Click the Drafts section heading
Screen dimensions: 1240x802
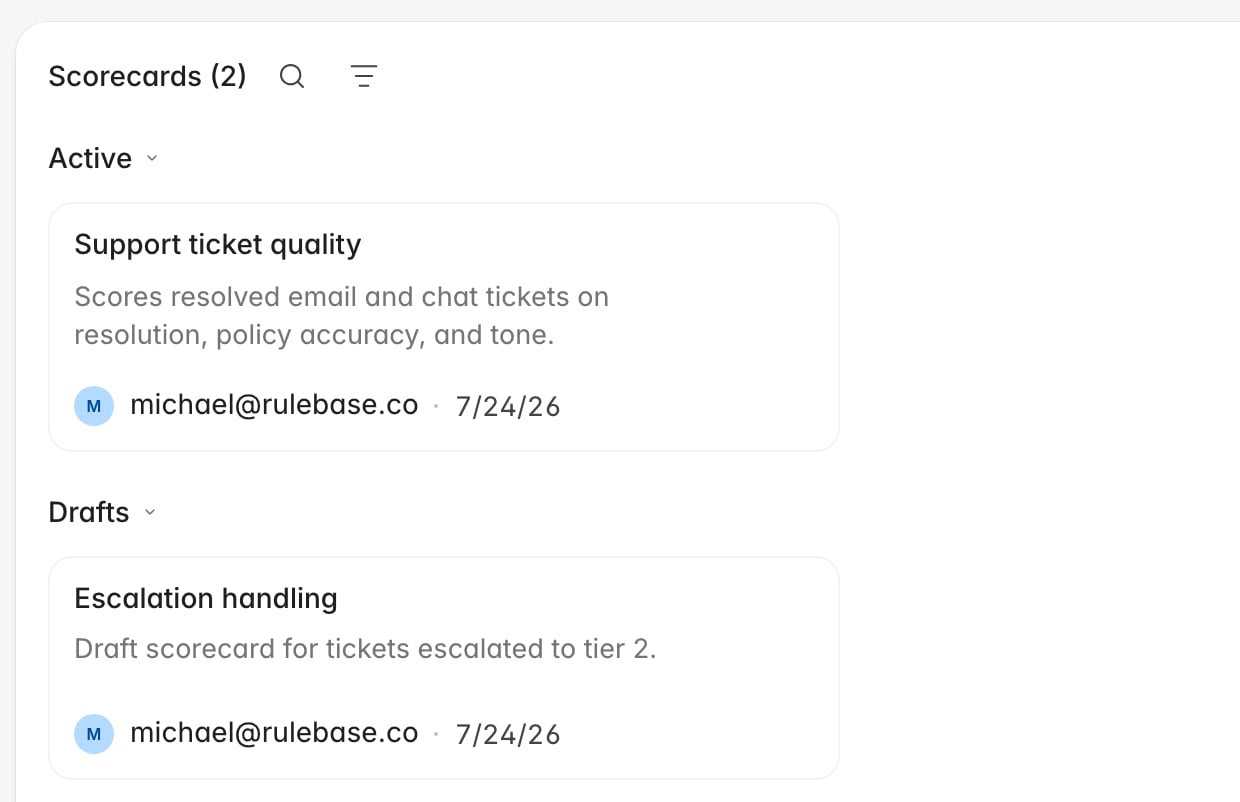pos(89,512)
